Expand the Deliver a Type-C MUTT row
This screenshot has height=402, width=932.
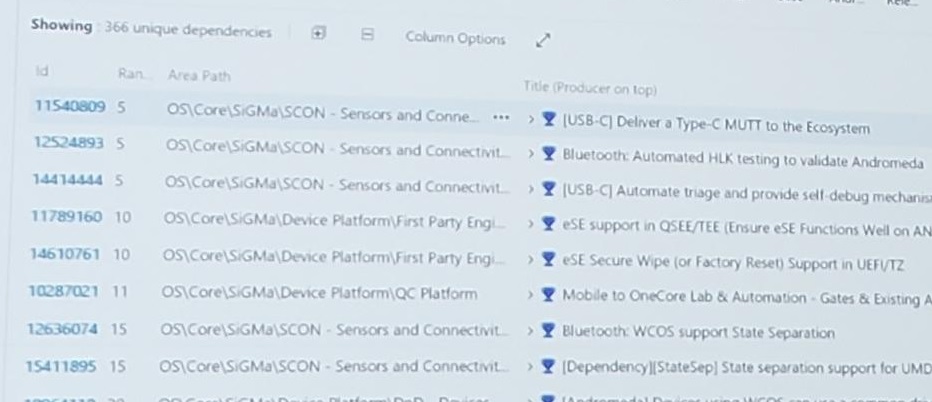pyautogui.click(x=531, y=120)
